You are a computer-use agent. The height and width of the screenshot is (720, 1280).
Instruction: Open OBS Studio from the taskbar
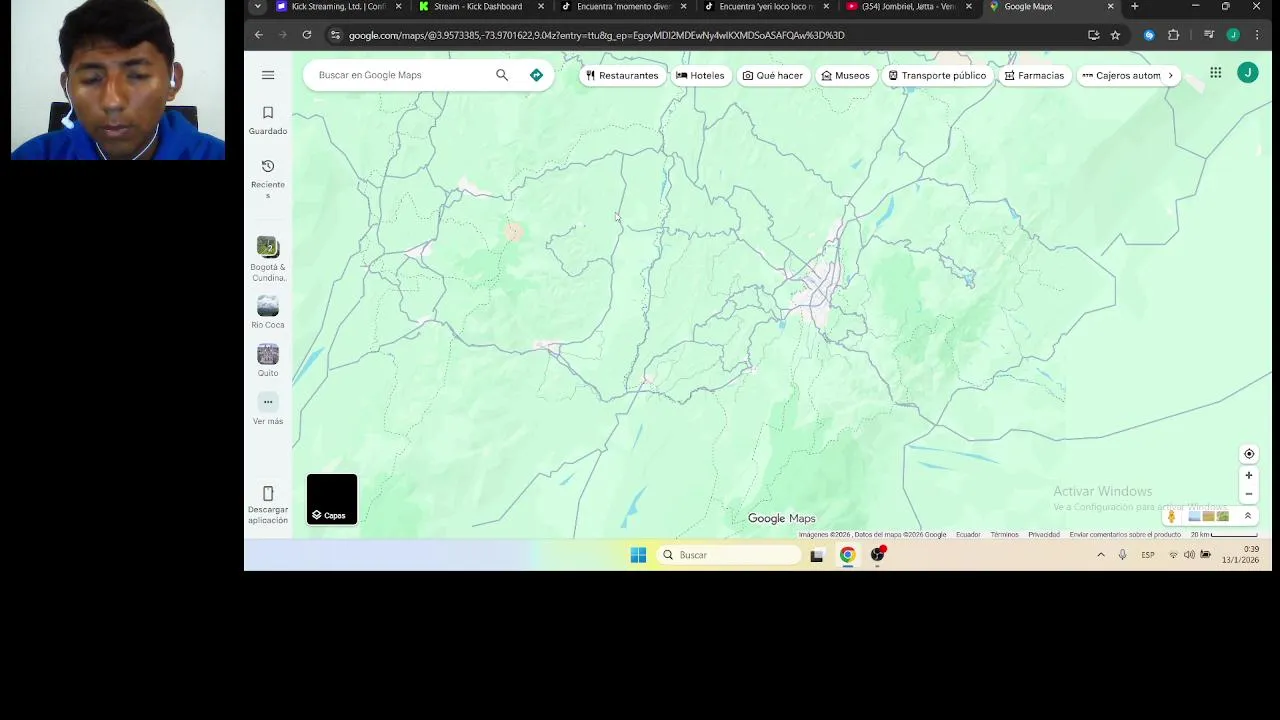[878, 555]
